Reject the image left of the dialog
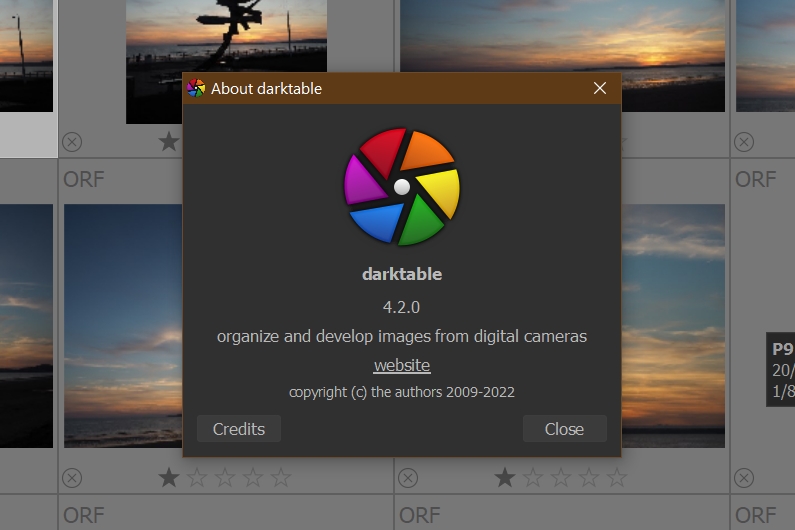The height and width of the screenshot is (530, 795). click(72, 478)
